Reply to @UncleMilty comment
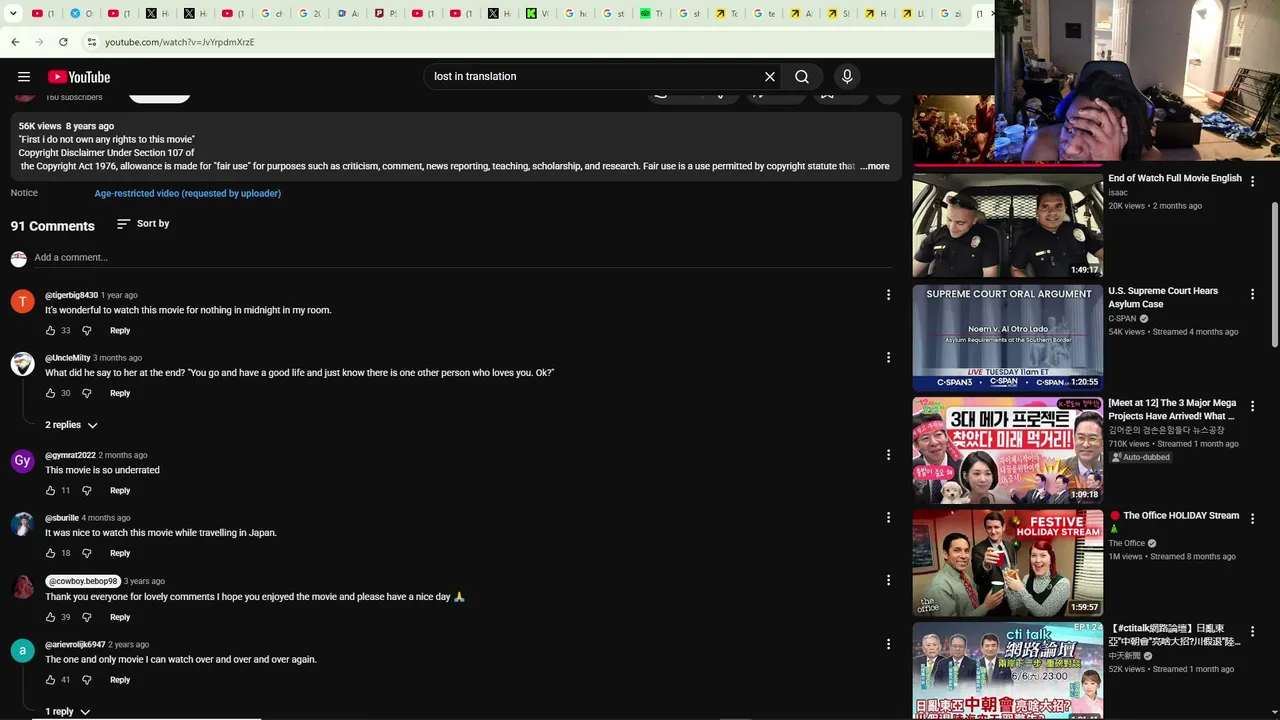This screenshot has width=1280, height=720. pyautogui.click(x=120, y=394)
